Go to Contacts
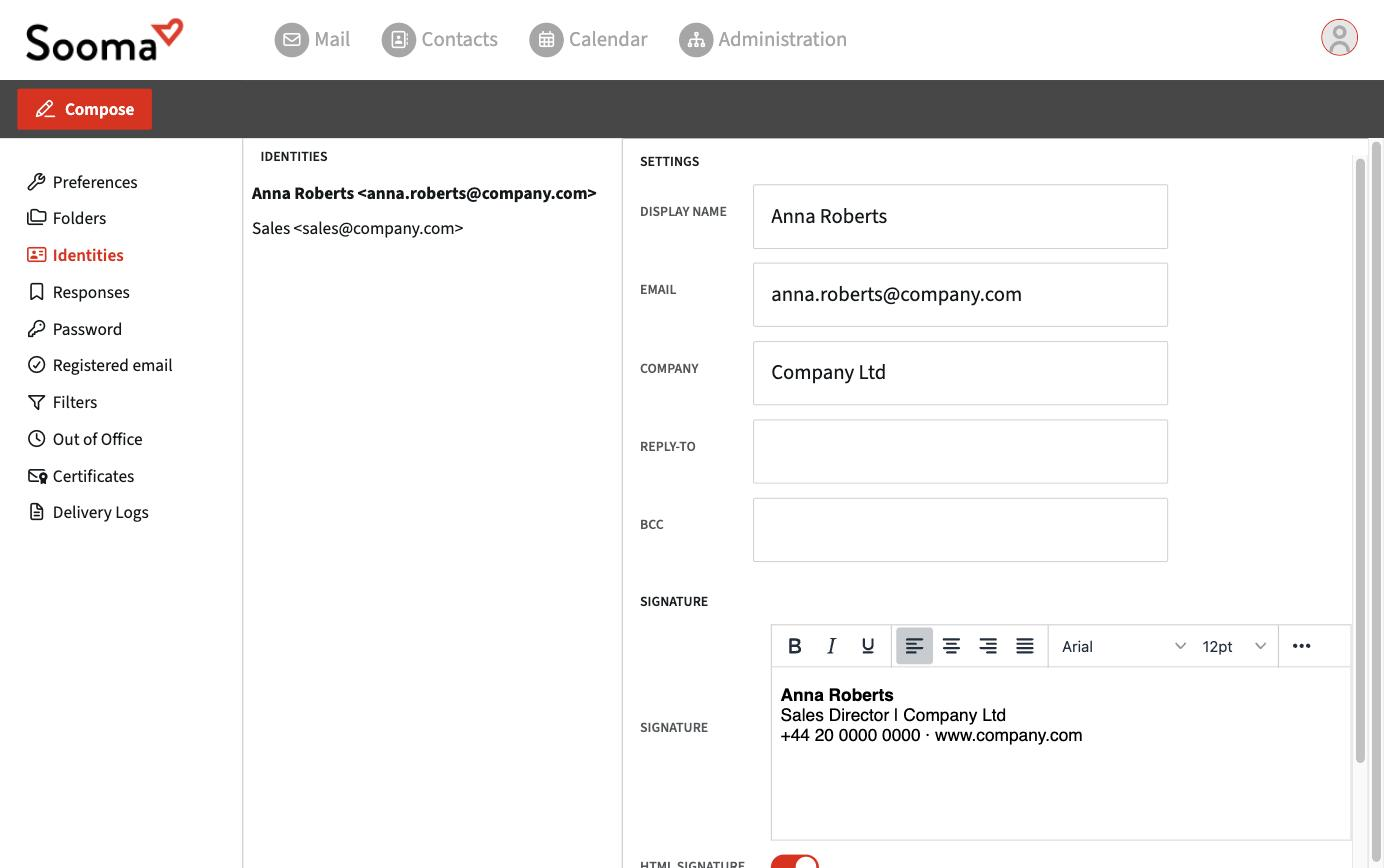This screenshot has height=868, width=1384. [440, 40]
